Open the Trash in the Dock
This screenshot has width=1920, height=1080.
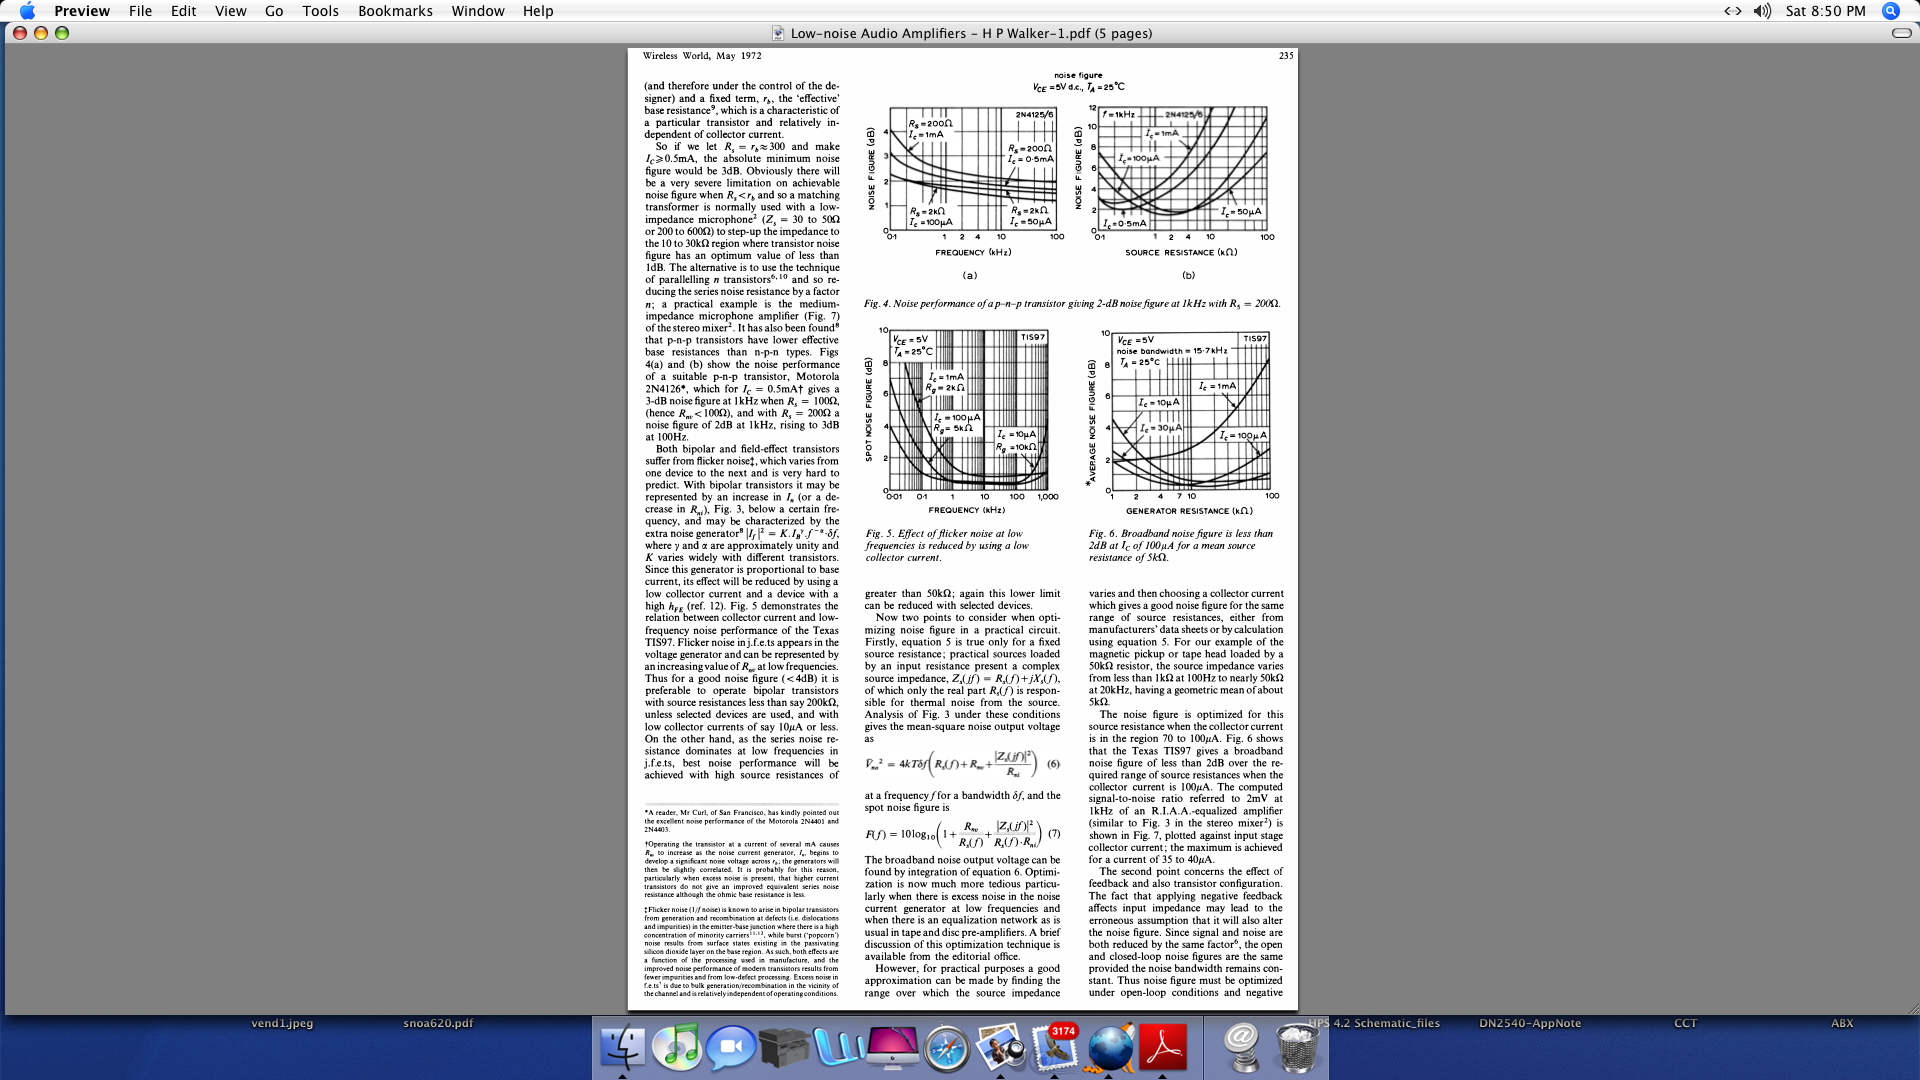1296,1048
